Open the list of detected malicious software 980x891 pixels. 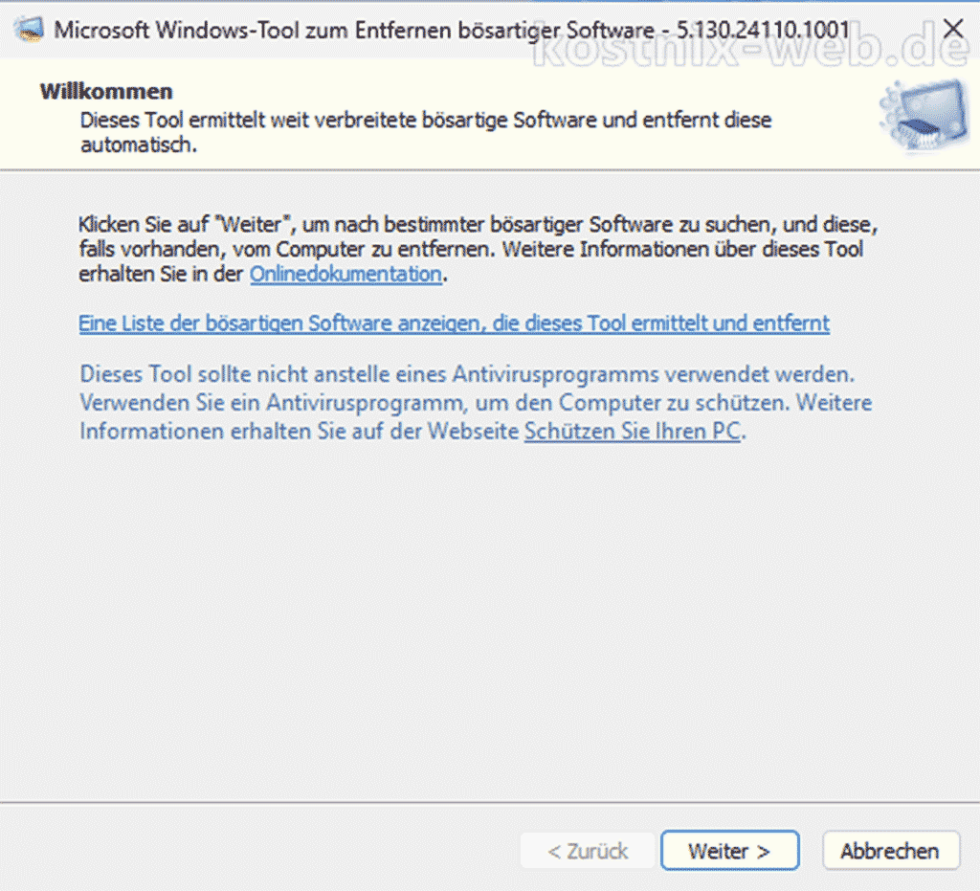point(453,323)
